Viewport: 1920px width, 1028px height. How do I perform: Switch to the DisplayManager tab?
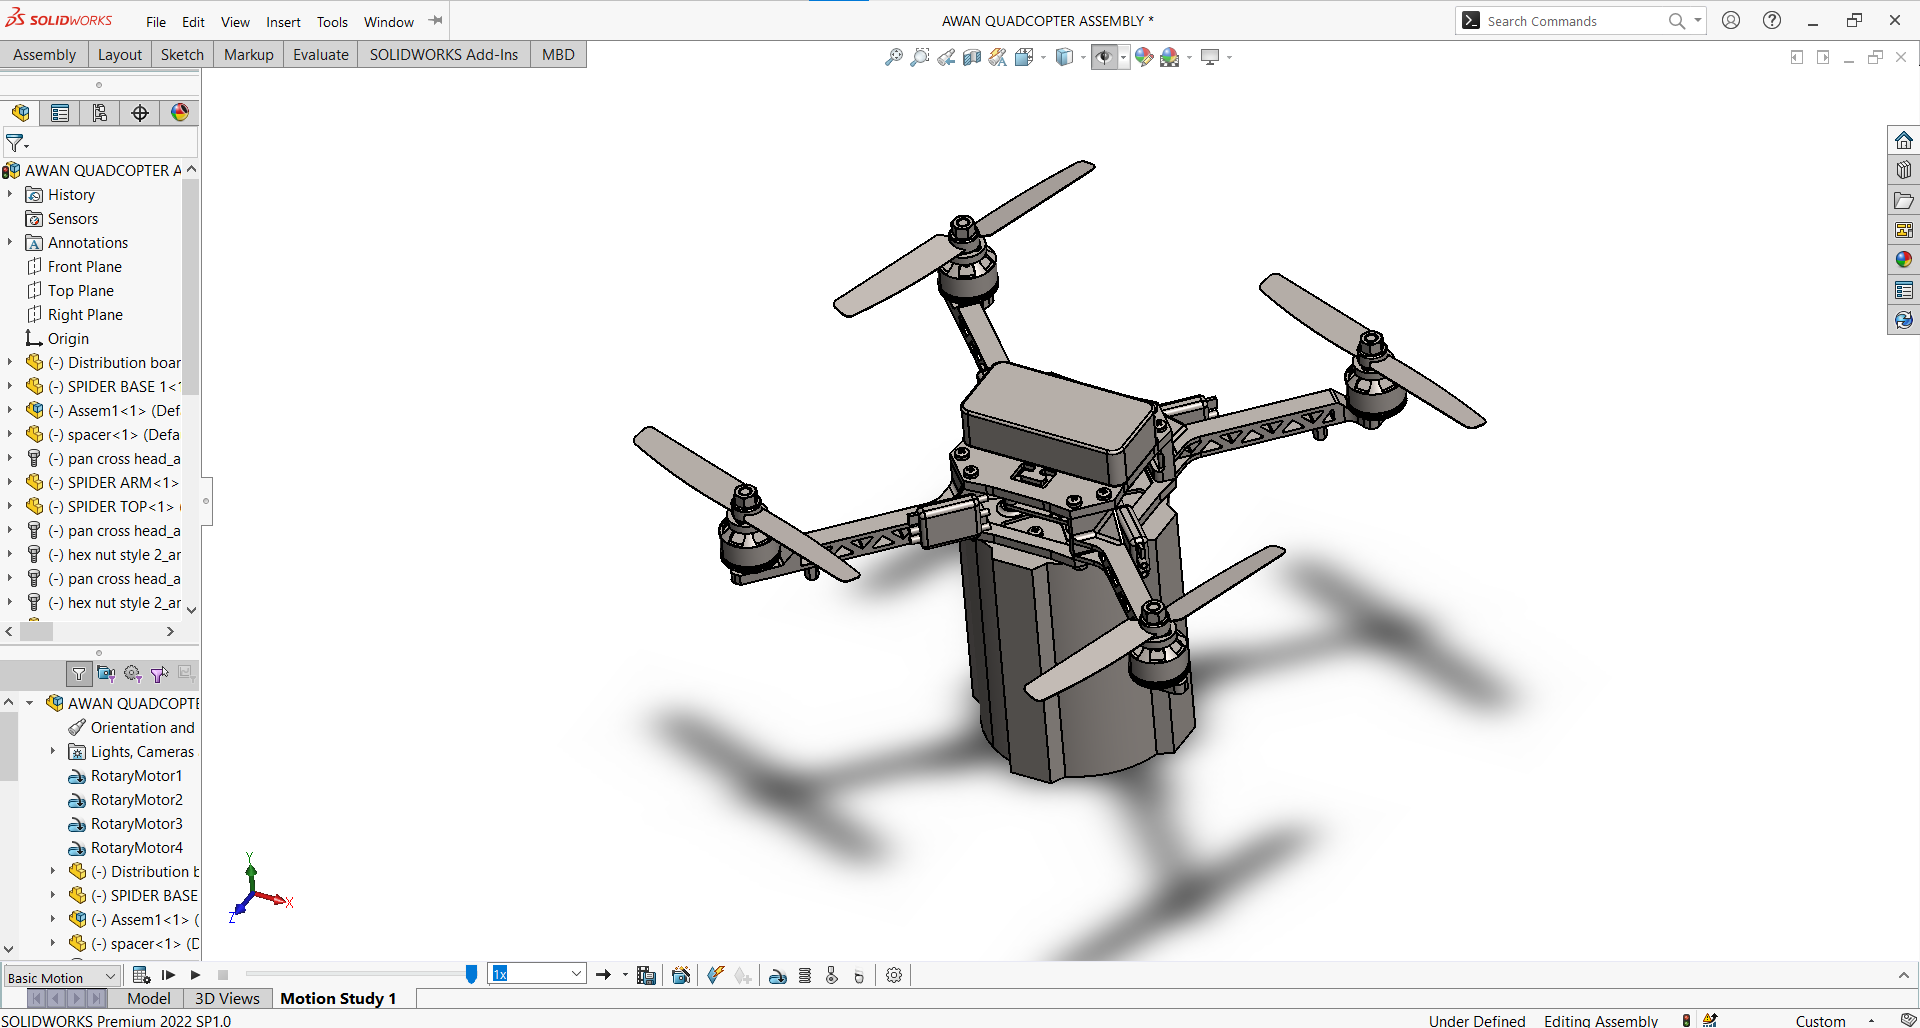(x=180, y=113)
